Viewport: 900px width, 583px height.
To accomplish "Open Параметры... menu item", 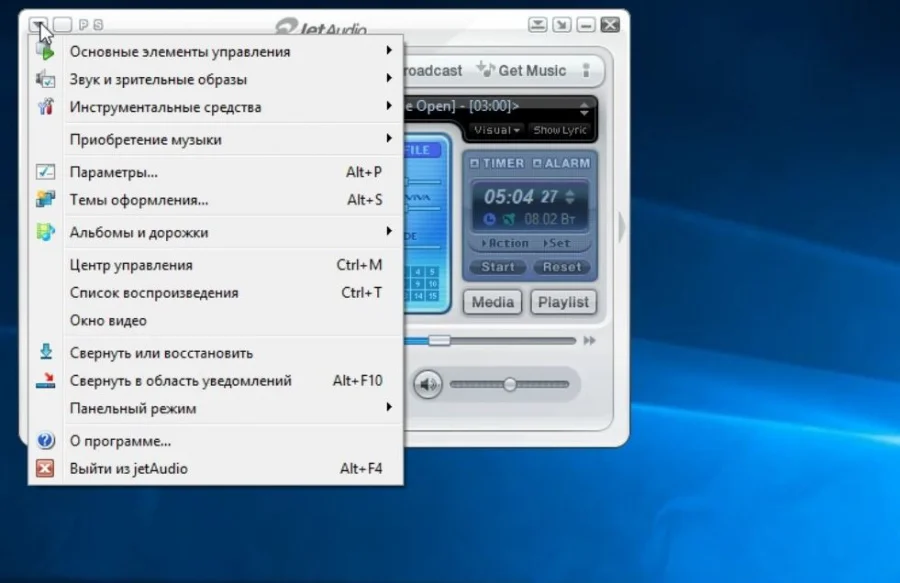I will [216, 172].
